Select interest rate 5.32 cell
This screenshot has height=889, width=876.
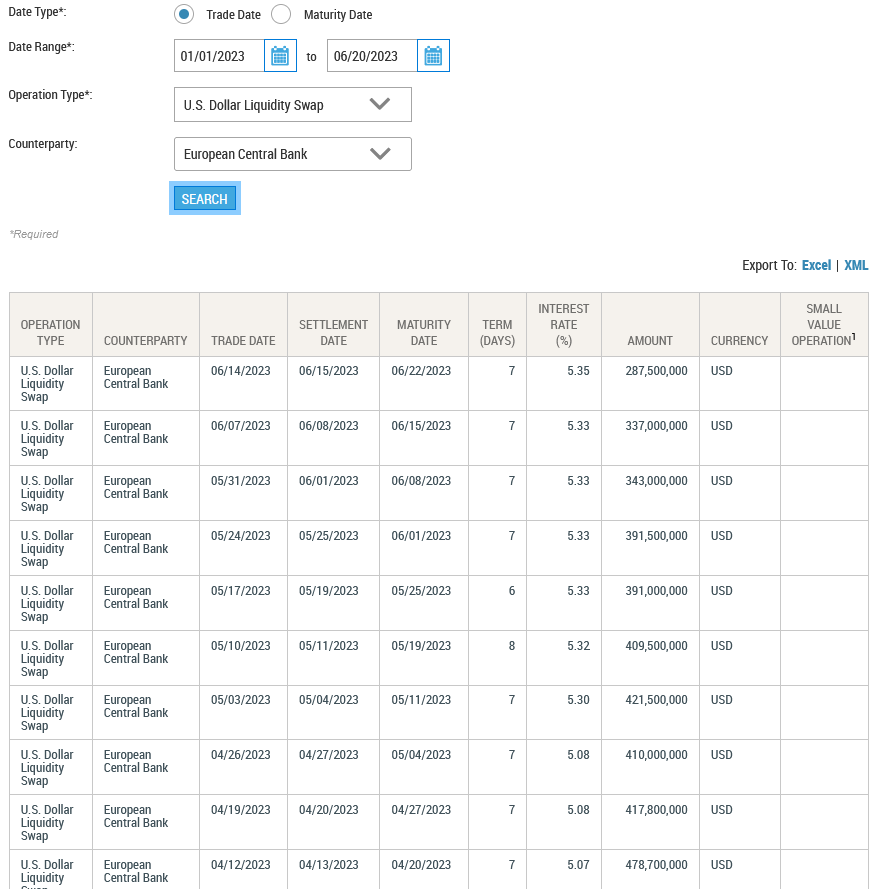(x=564, y=658)
